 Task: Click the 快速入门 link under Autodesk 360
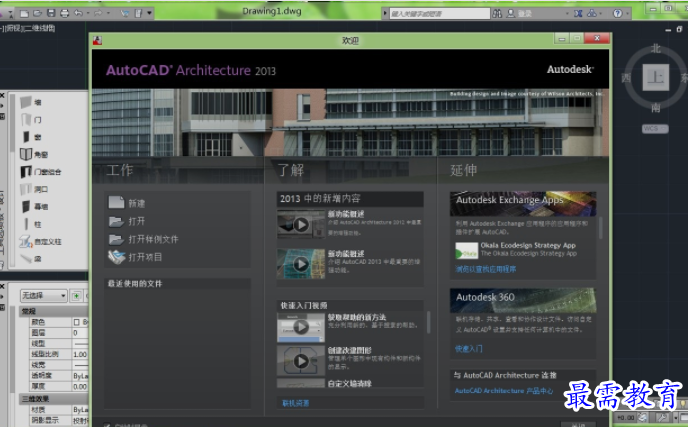[469, 349]
